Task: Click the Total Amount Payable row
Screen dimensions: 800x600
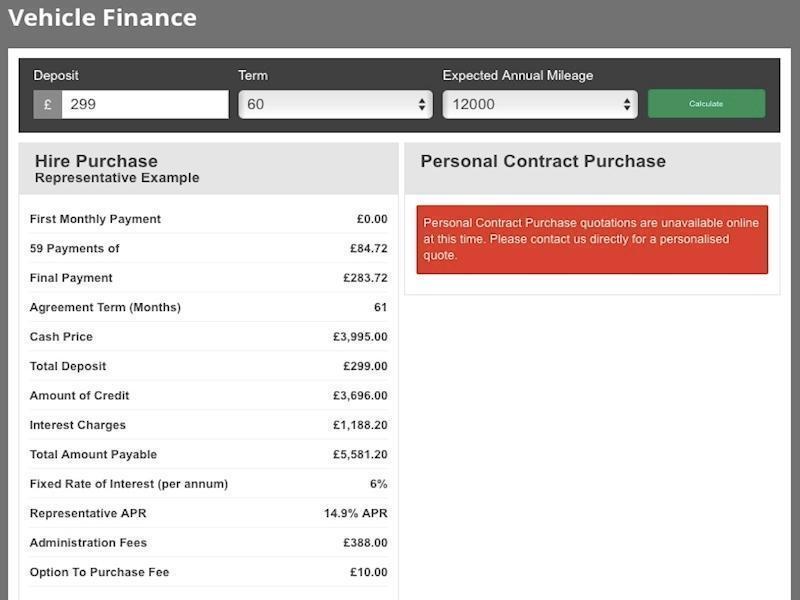Action: pos(208,454)
